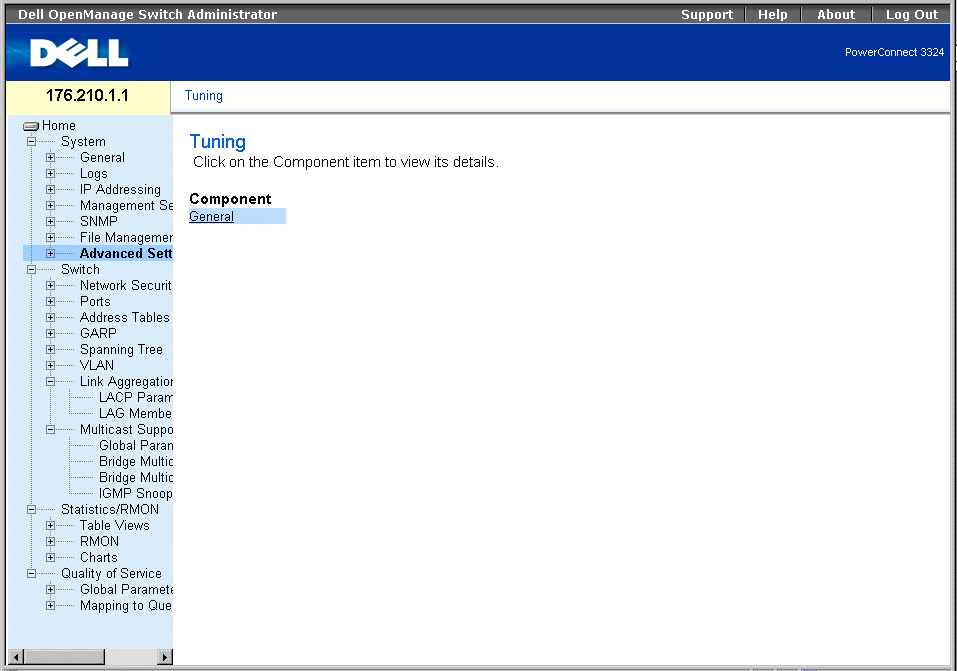Expand the SNMP node
Viewport: 957px width, 671px height.
coord(51,222)
